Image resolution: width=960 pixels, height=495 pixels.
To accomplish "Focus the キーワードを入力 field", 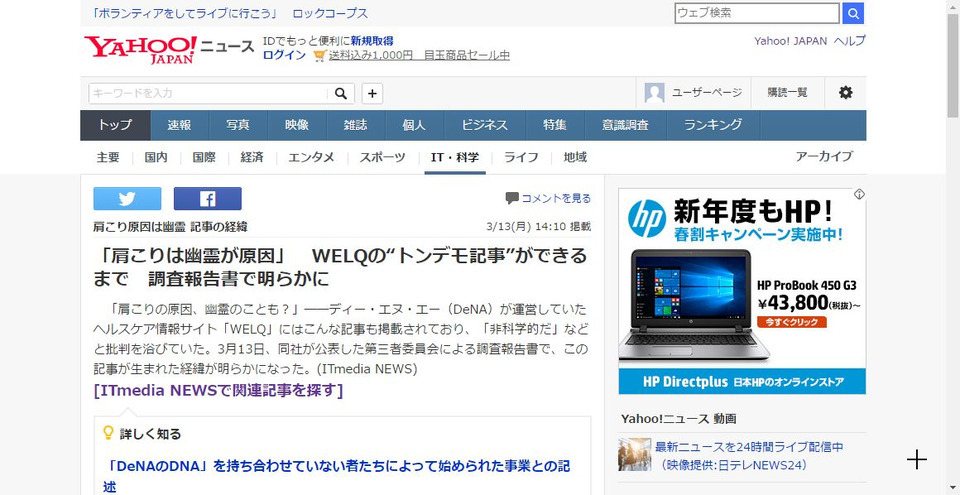I will 208,93.
